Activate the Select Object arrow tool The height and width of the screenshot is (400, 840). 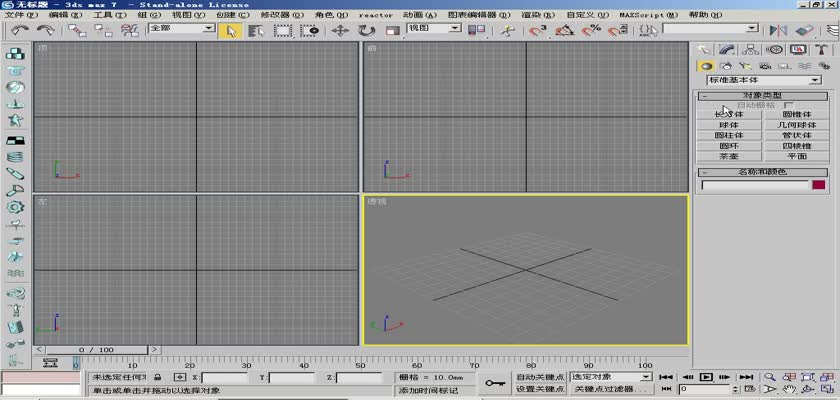pyautogui.click(x=231, y=31)
